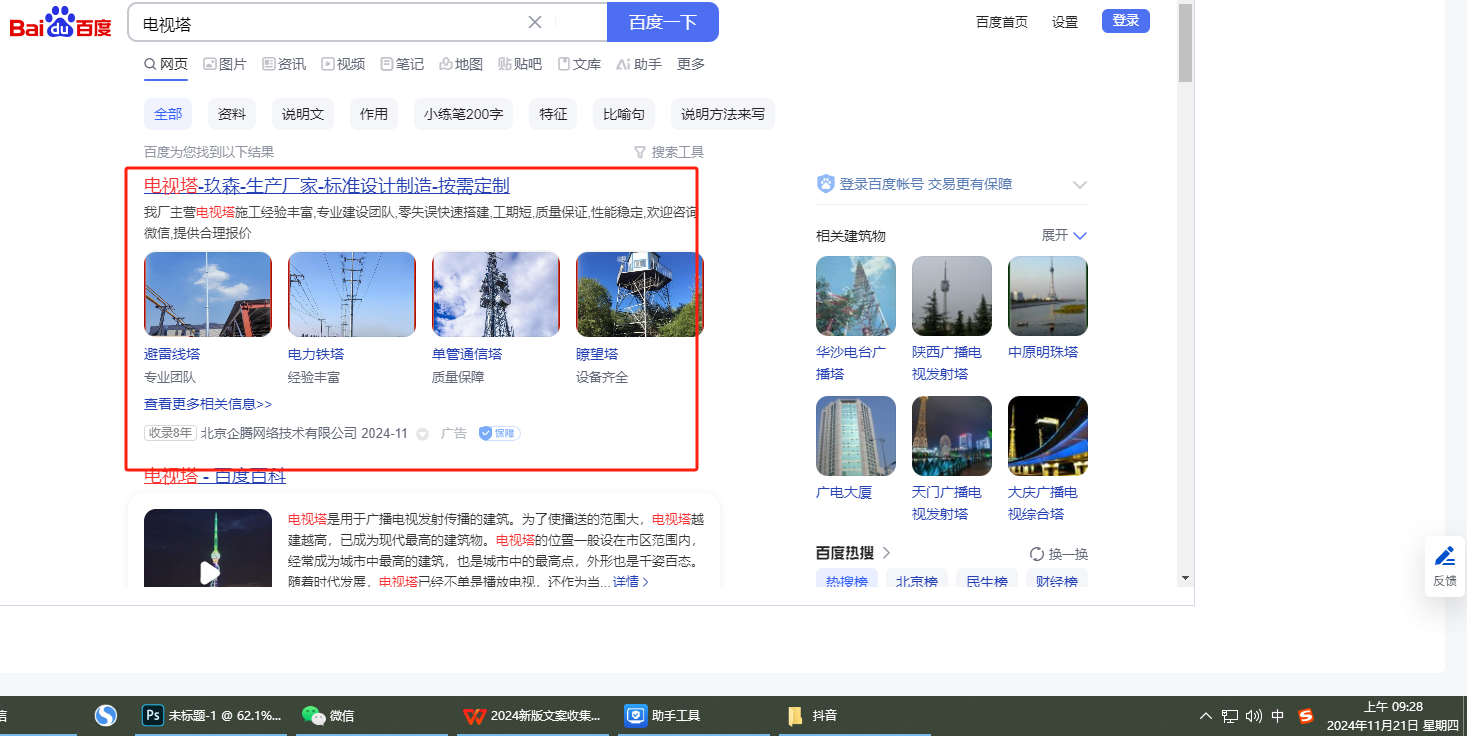Play the 百度百科 video thumbnail
The width and height of the screenshot is (1467, 736).
point(208,548)
